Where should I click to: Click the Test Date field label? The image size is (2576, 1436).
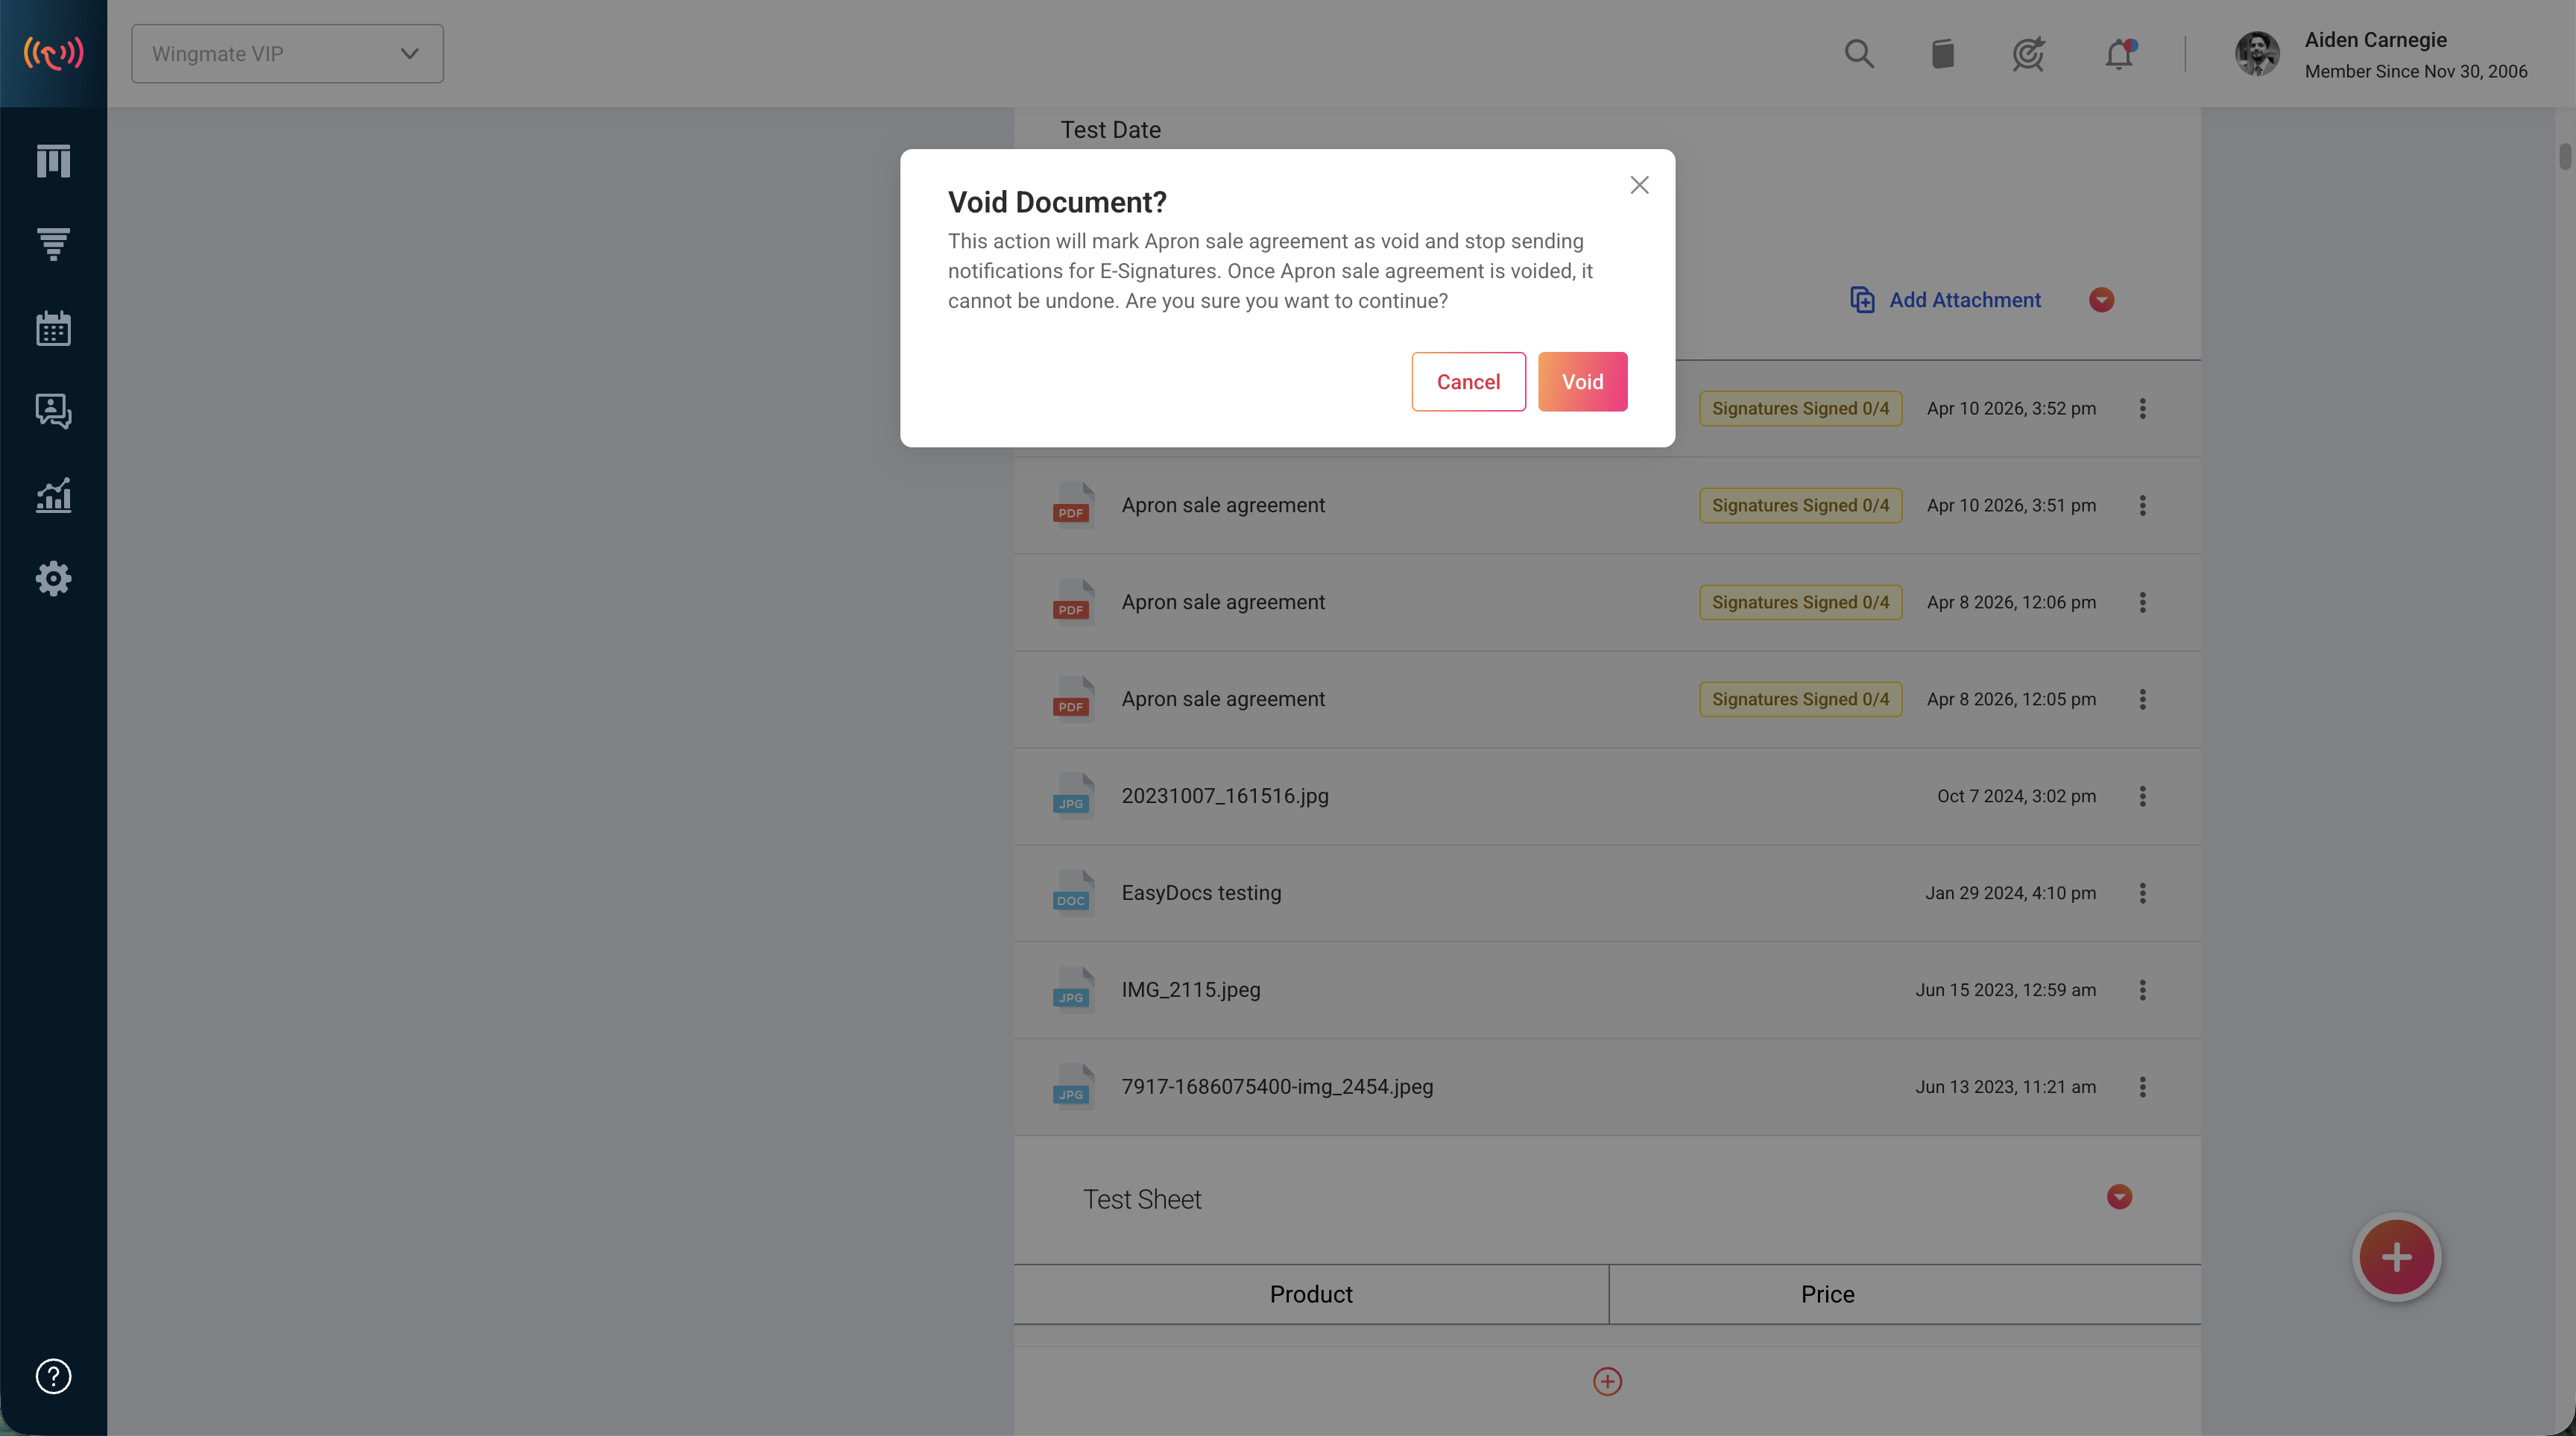coord(1110,130)
